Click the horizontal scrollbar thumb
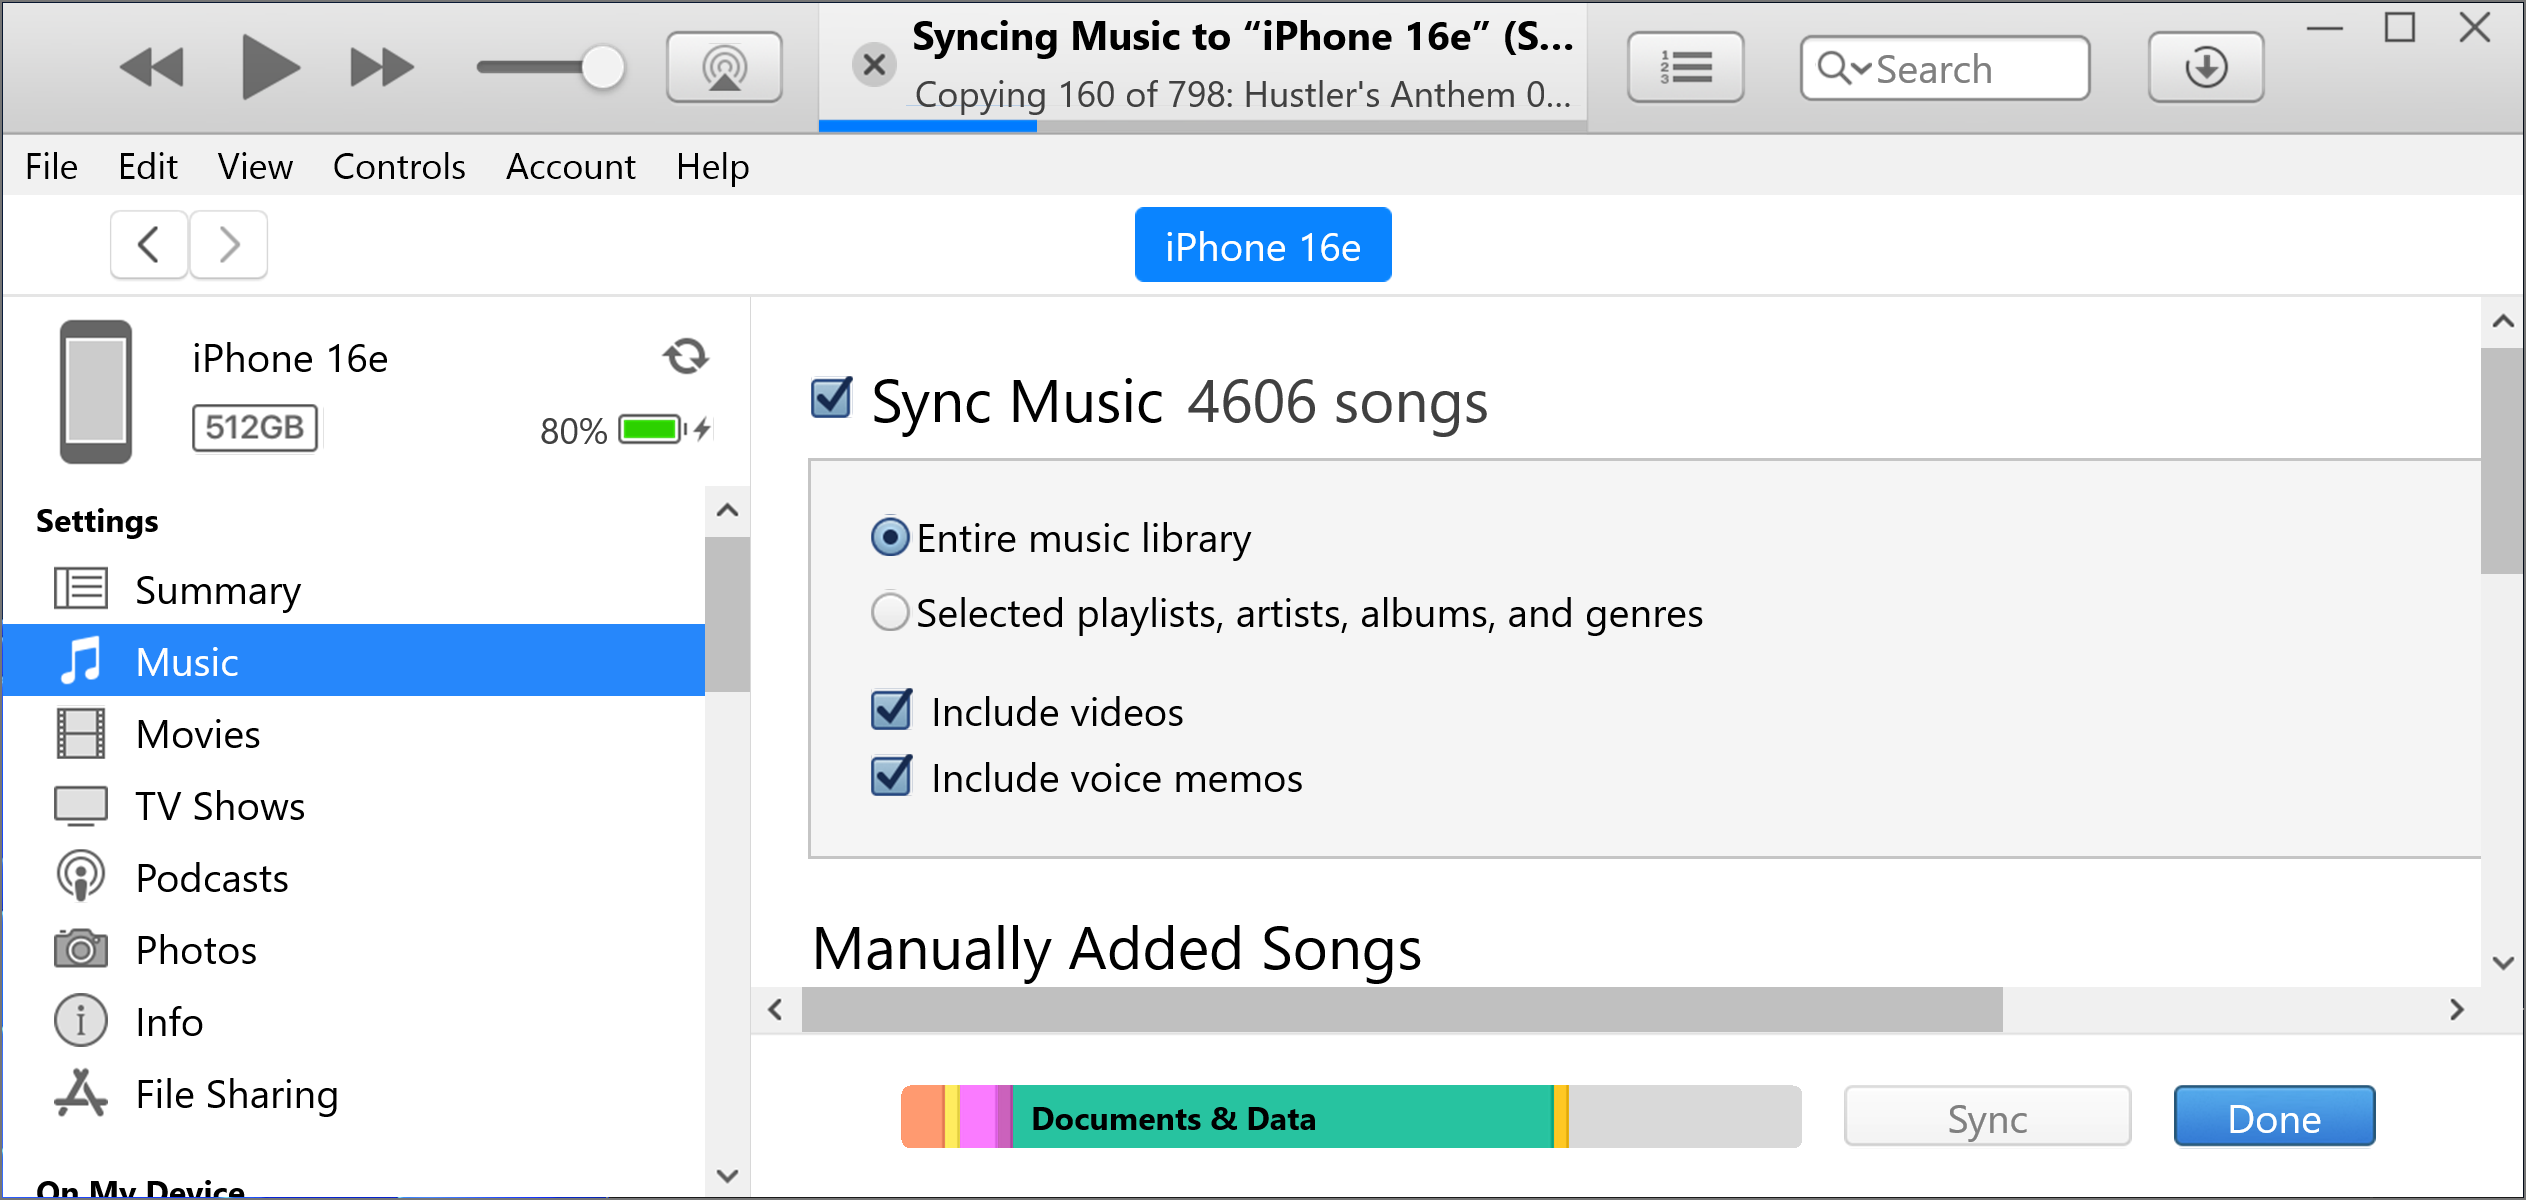 [1402, 1010]
